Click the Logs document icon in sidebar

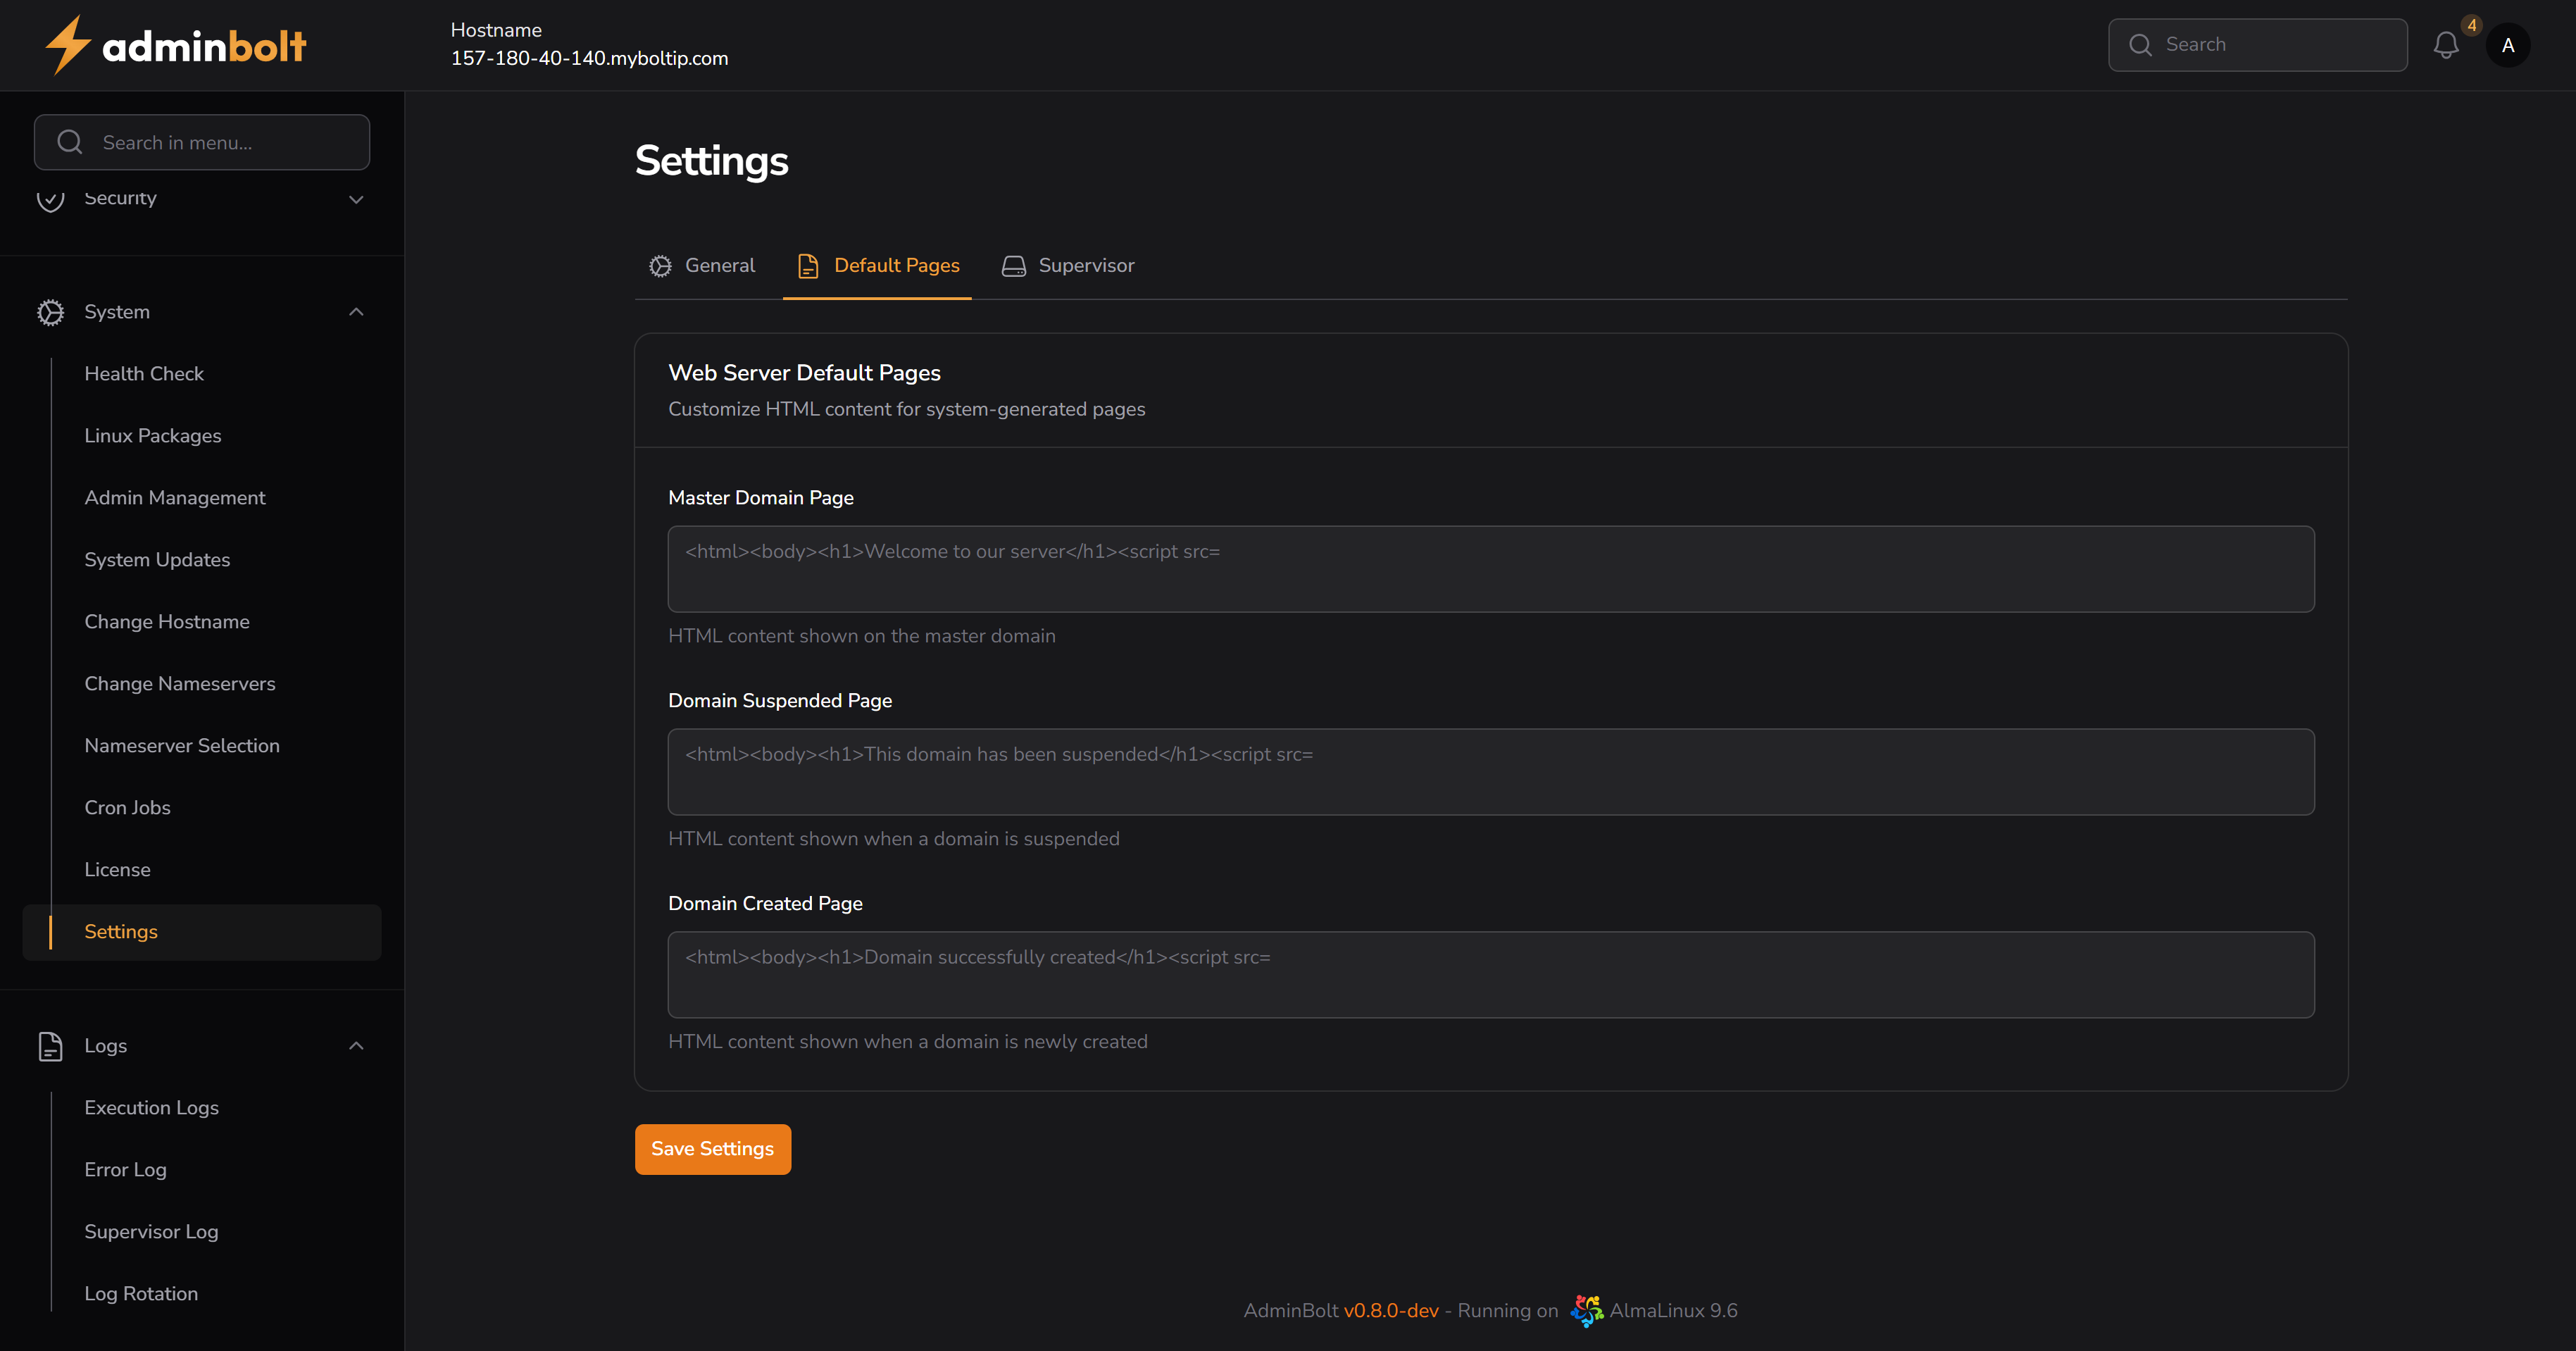51,1046
